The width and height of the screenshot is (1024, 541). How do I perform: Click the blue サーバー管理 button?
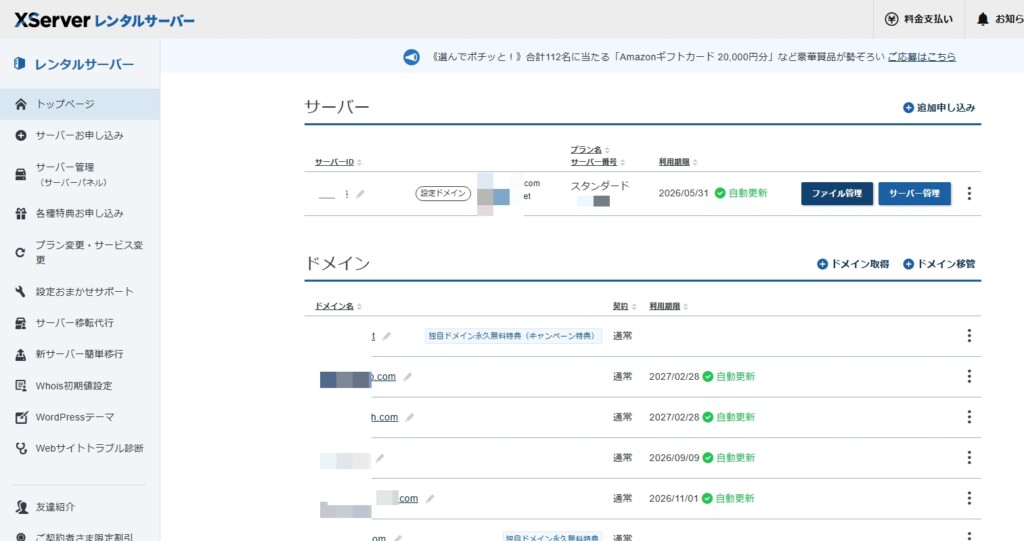click(914, 193)
